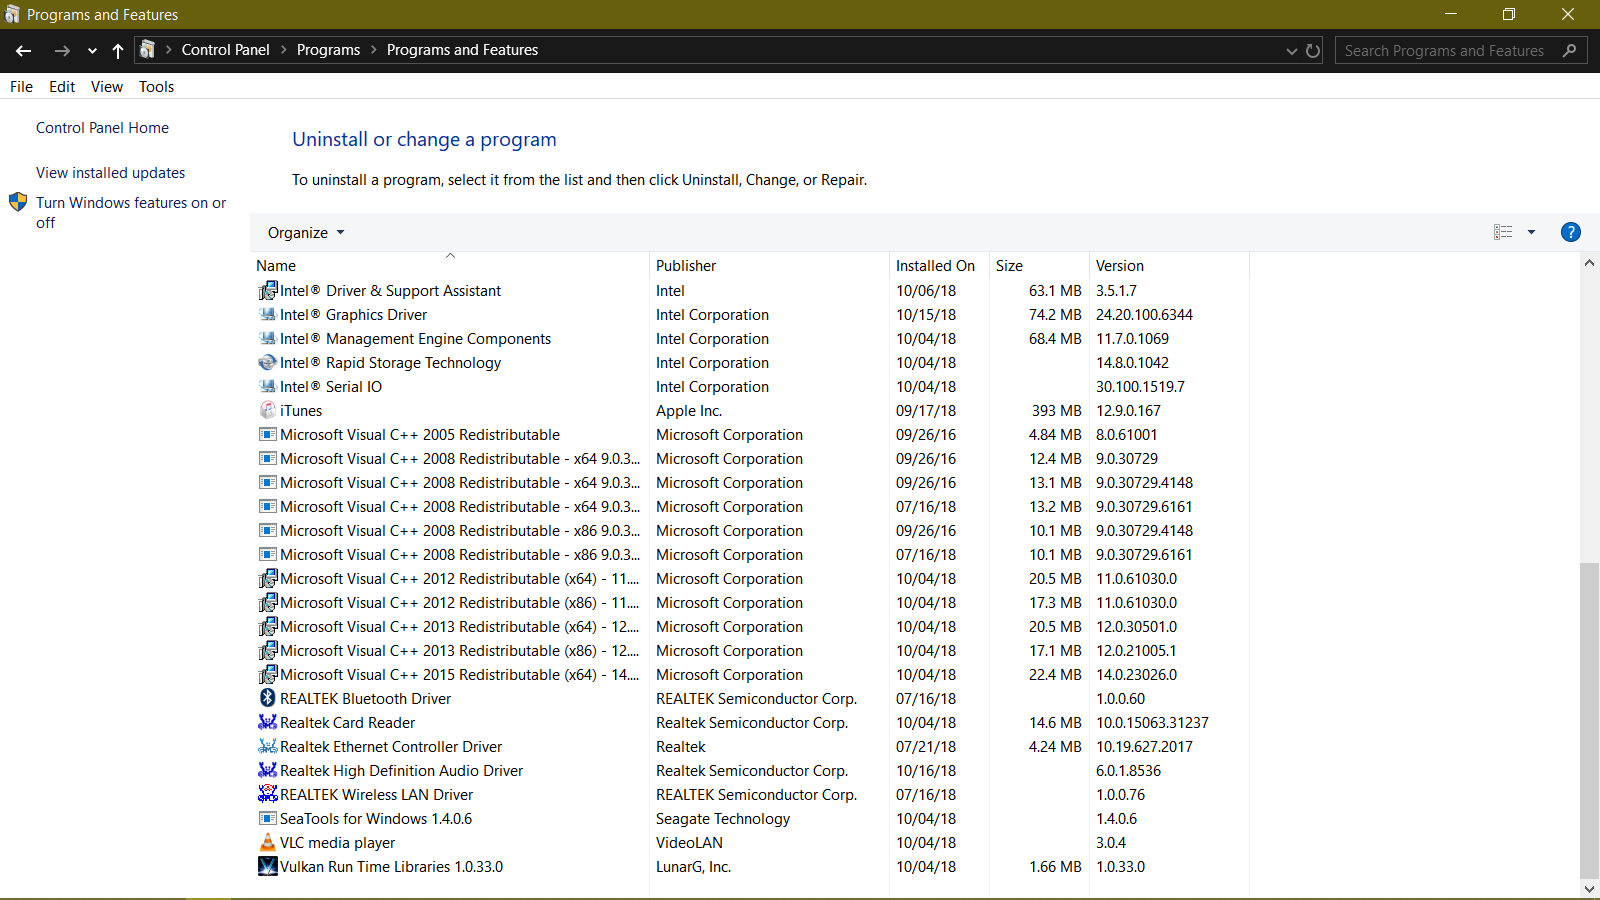Click the REALTEK Wireless LAN Driver icon
The image size is (1600, 900).
(268, 795)
